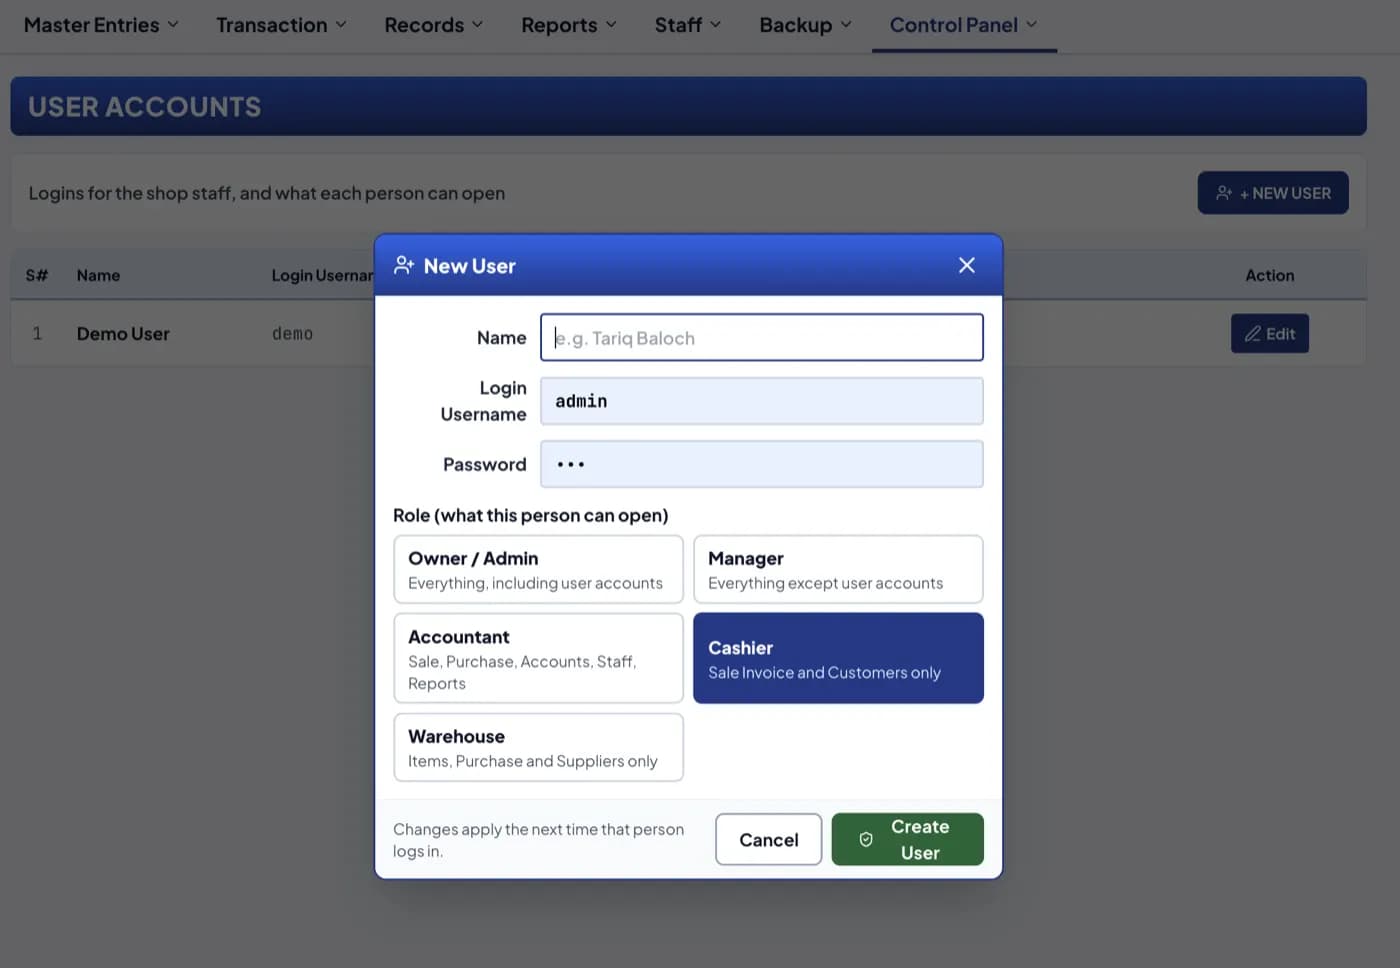Click the Create User button
This screenshot has height=968, width=1400.
(x=908, y=840)
